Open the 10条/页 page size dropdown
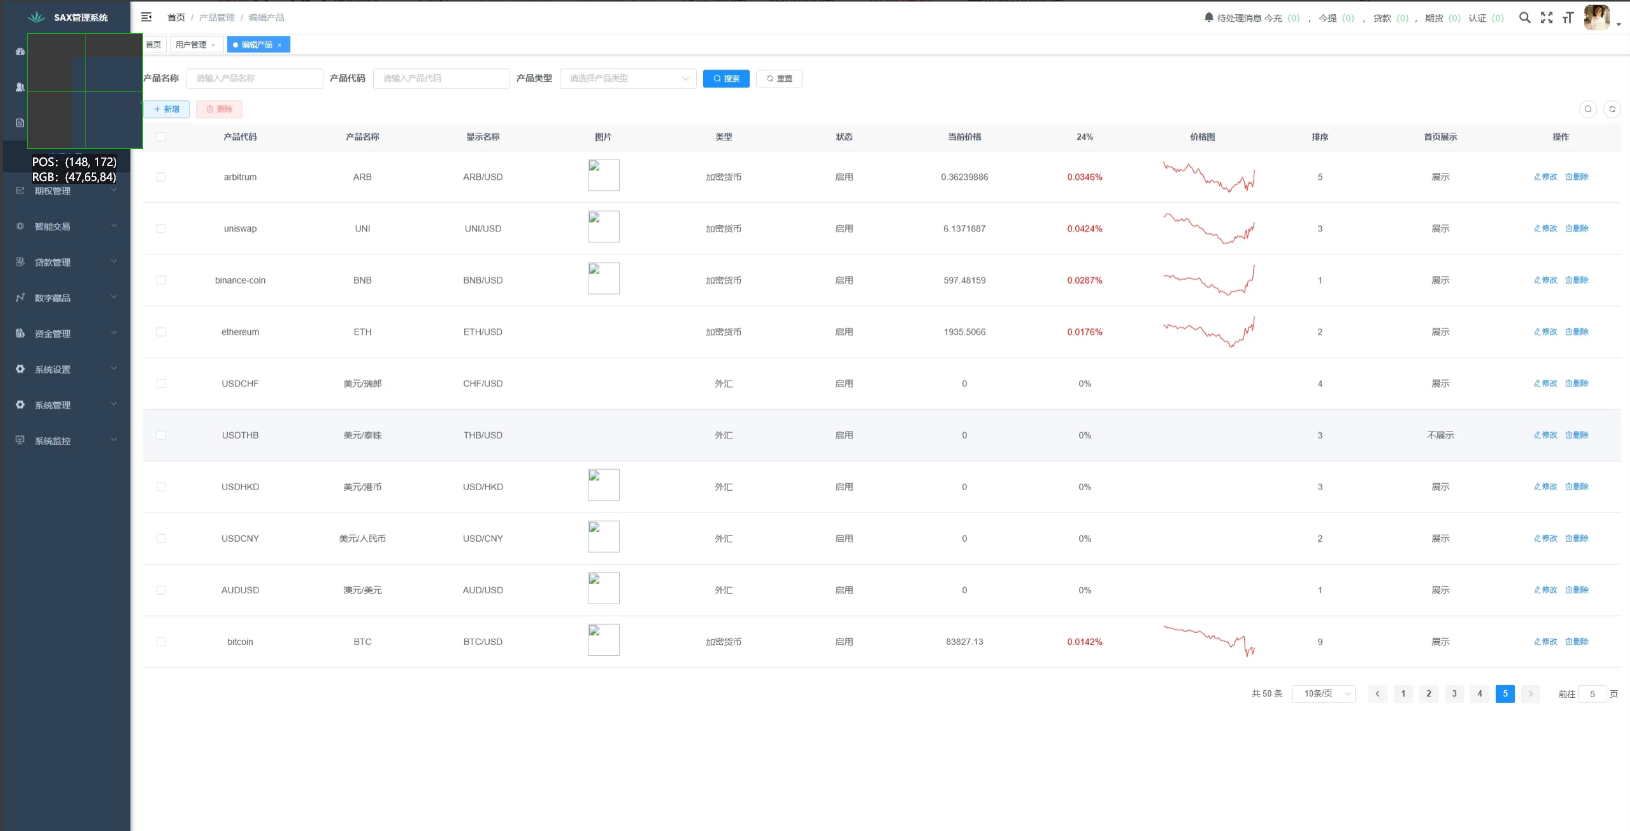The image size is (1630, 831). coord(1323,693)
